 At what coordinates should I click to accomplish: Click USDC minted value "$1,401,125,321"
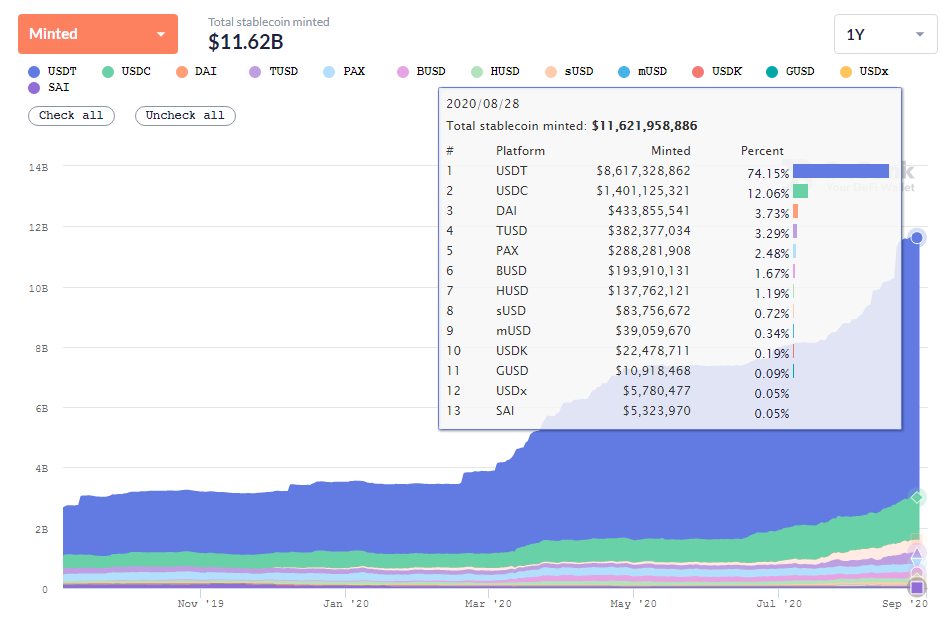tap(643, 191)
